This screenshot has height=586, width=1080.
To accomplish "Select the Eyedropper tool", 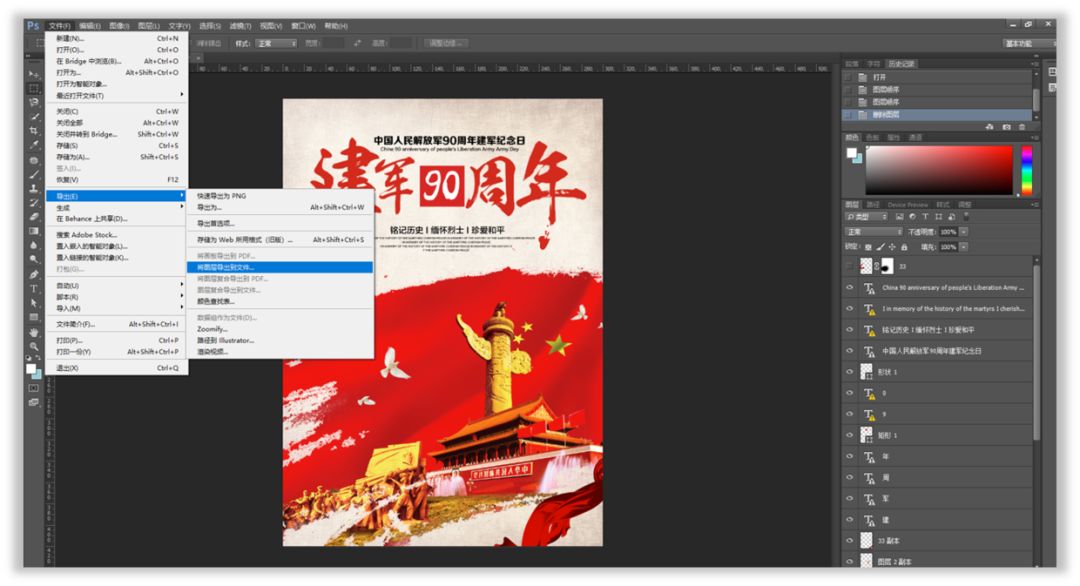I will 33,145.
